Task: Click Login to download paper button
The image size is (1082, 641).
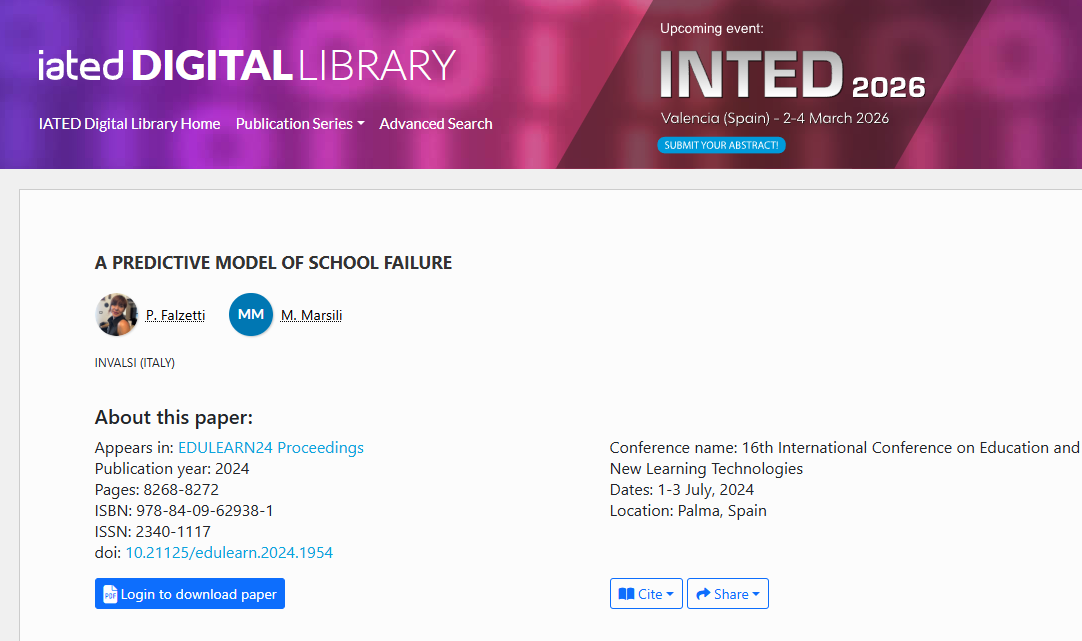Action: (x=190, y=594)
